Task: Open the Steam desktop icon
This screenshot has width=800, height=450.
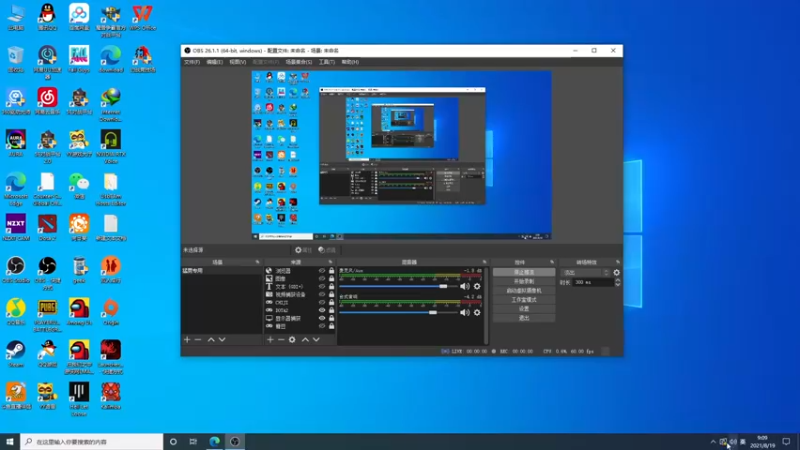Action: tap(16, 354)
